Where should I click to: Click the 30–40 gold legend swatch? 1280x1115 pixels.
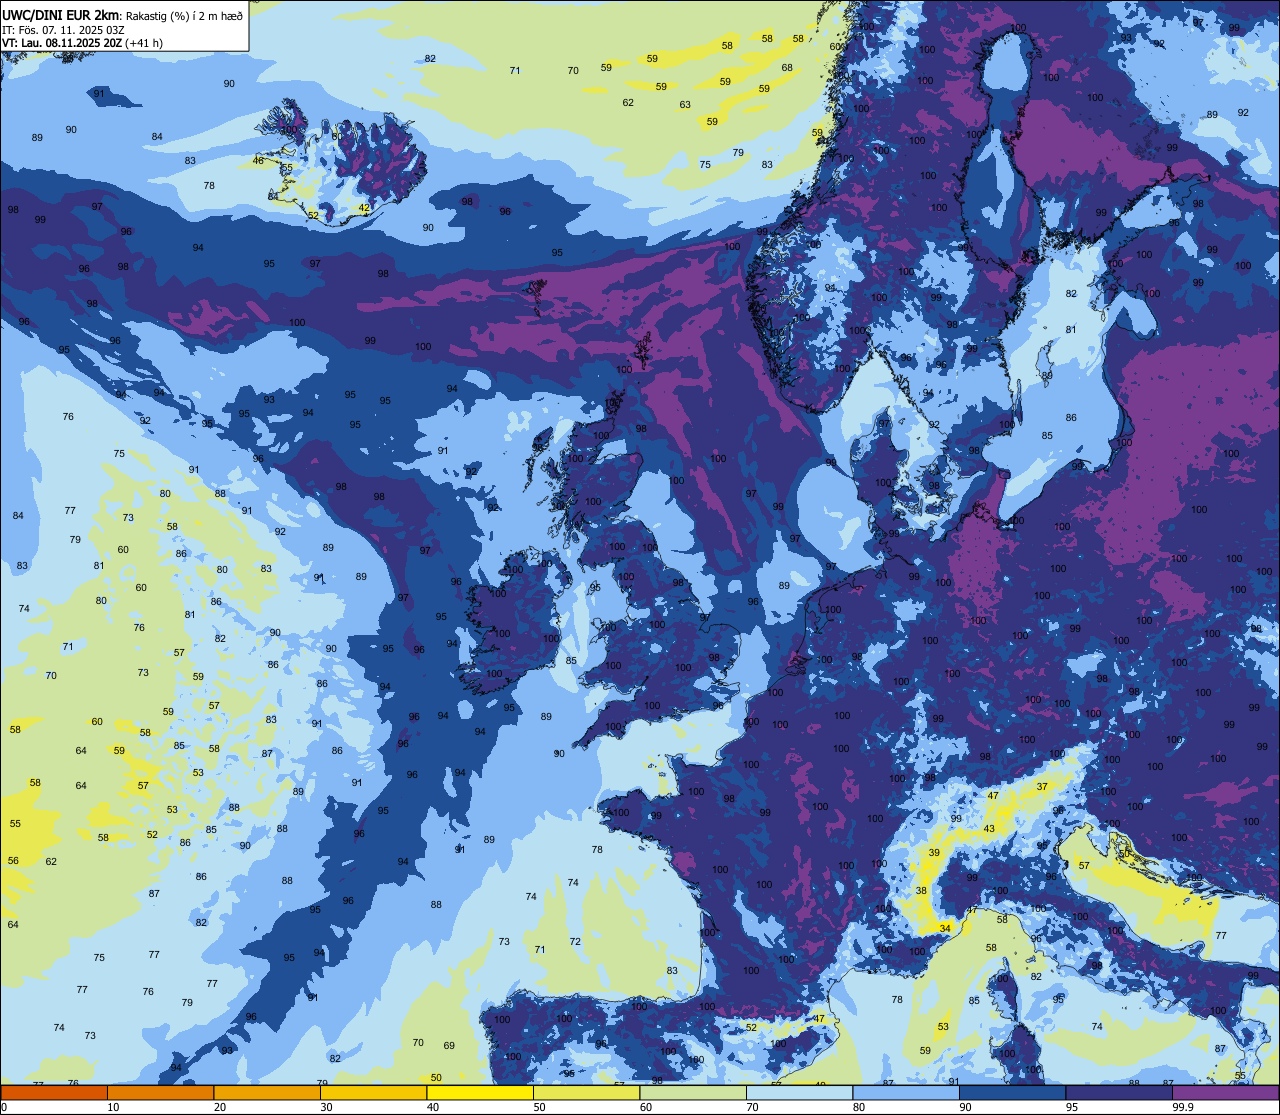click(x=373, y=1093)
